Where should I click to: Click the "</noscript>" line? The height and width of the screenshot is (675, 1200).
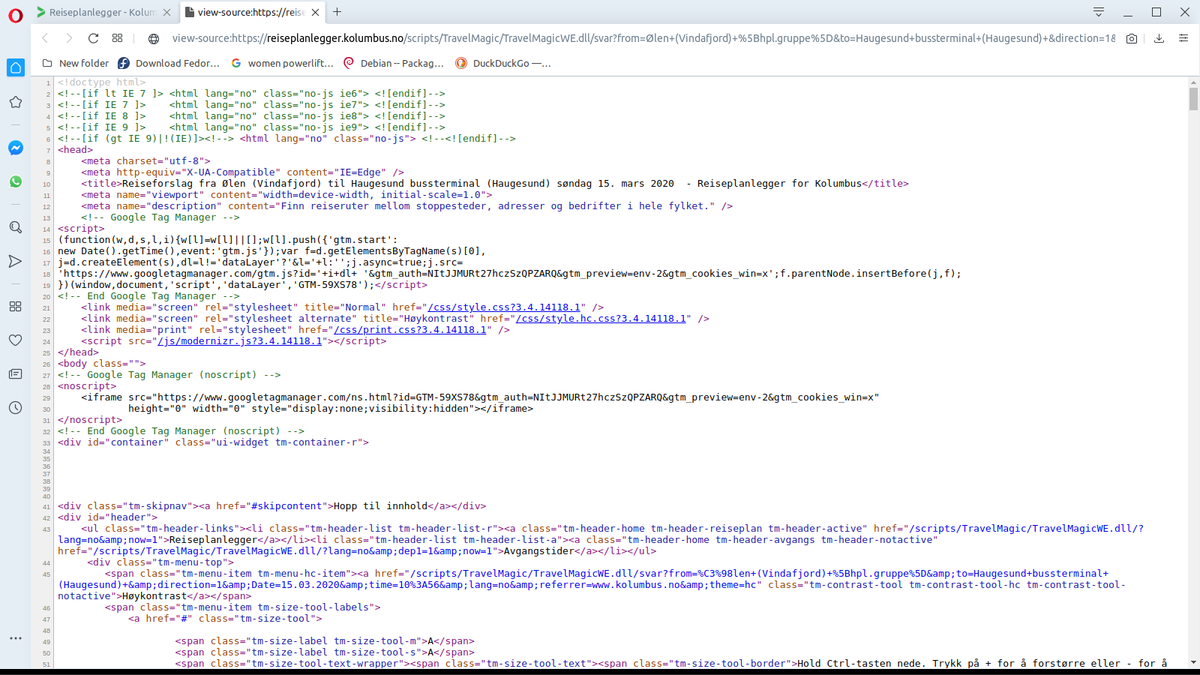[x=89, y=420]
